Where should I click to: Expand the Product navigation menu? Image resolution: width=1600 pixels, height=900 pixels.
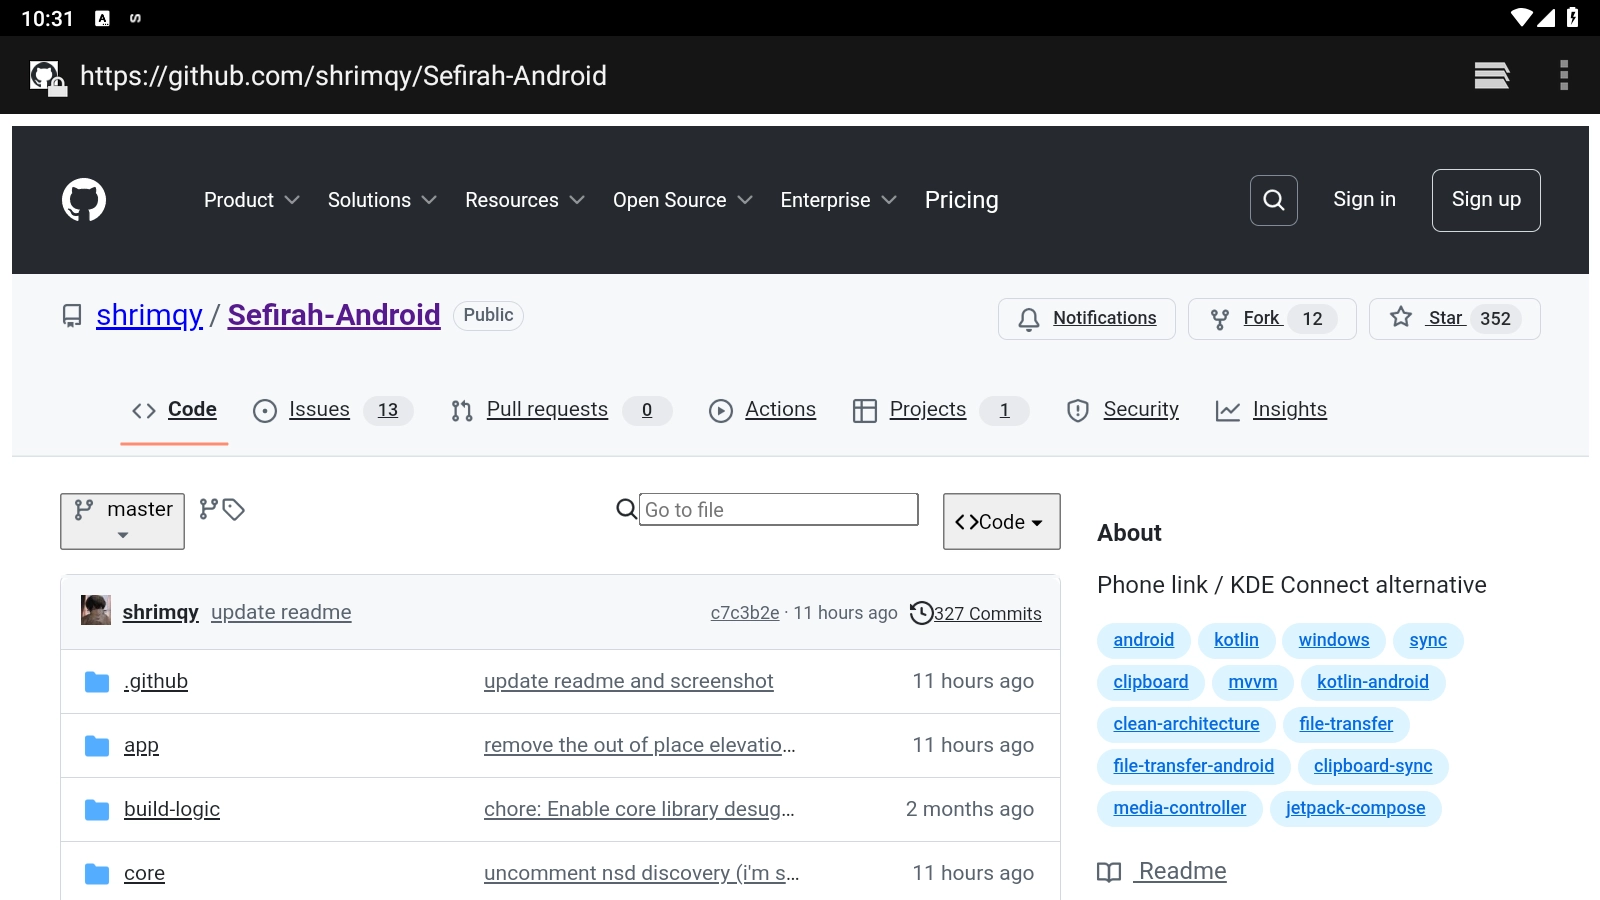[x=251, y=200]
